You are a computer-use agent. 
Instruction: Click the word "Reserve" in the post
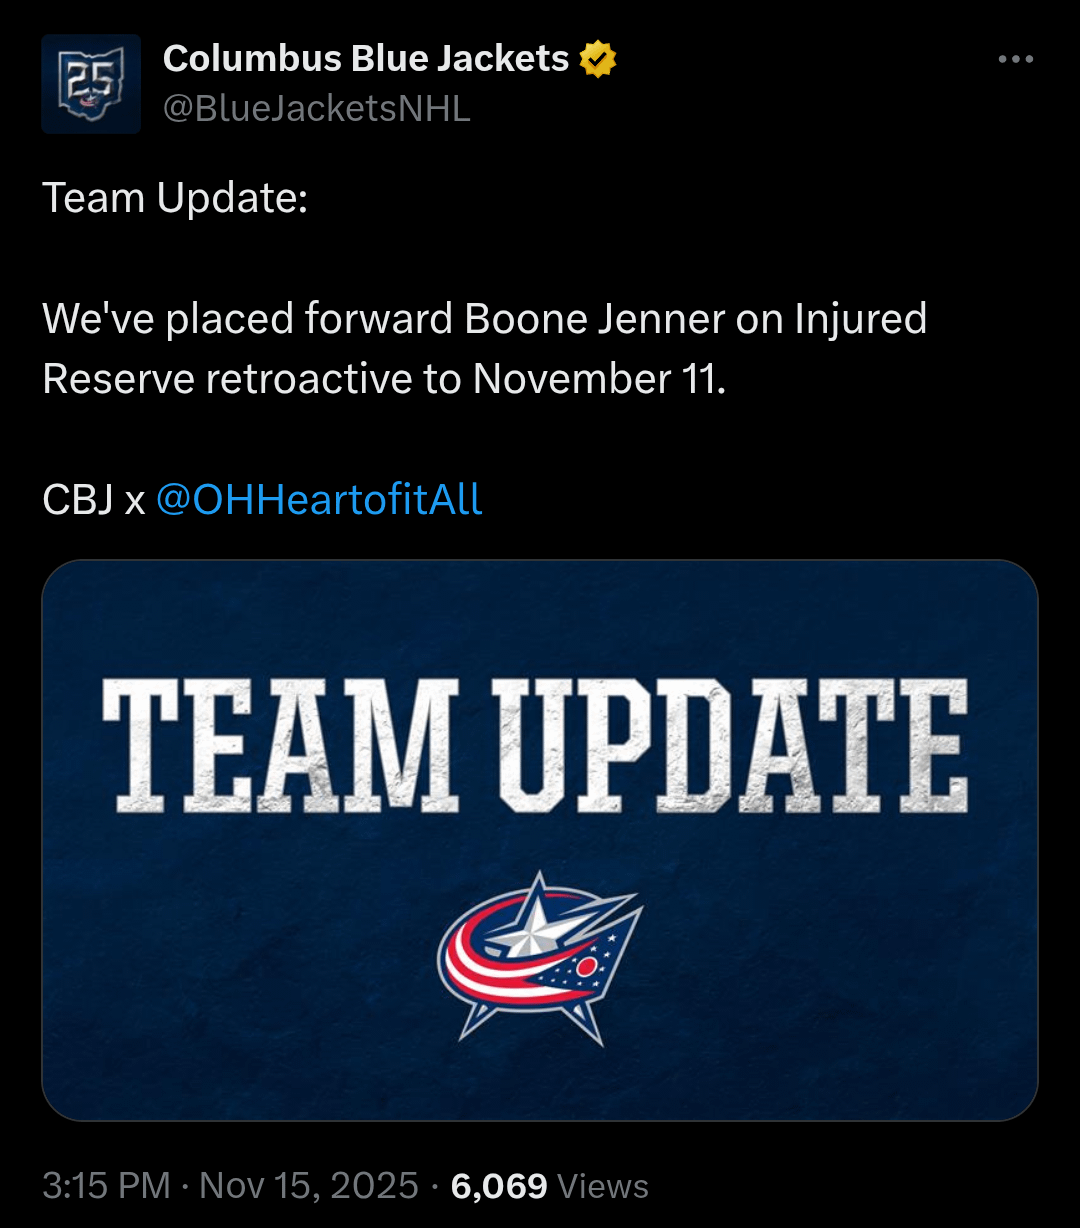click(x=118, y=379)
